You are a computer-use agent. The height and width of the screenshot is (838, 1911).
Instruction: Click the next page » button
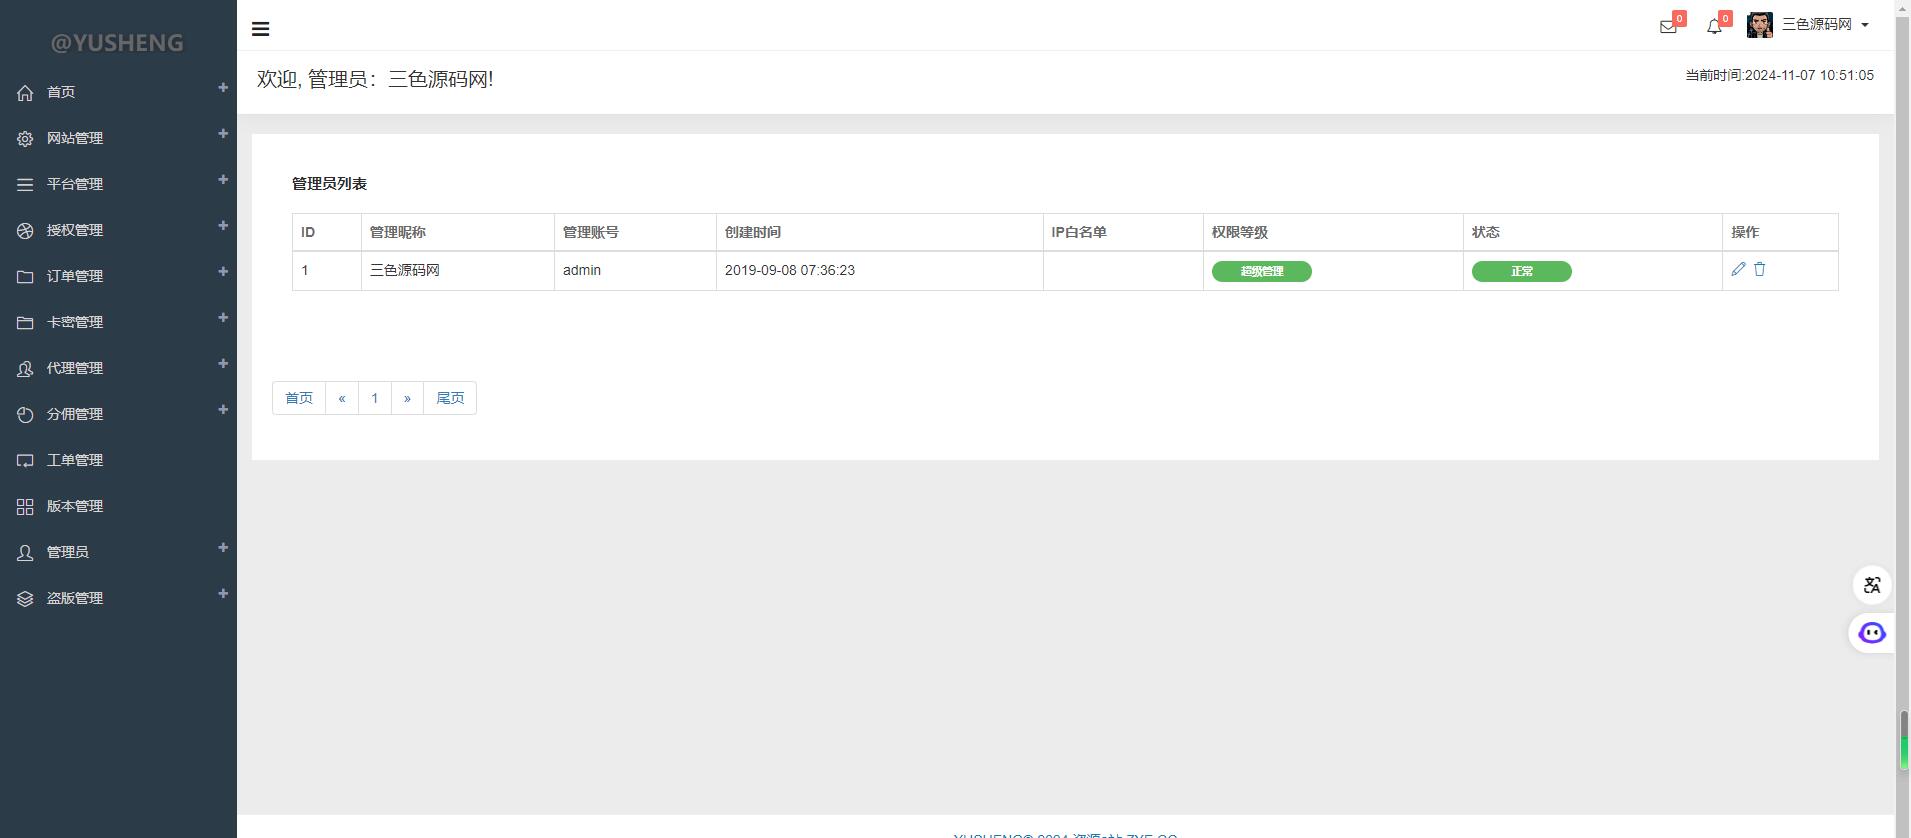407,398
